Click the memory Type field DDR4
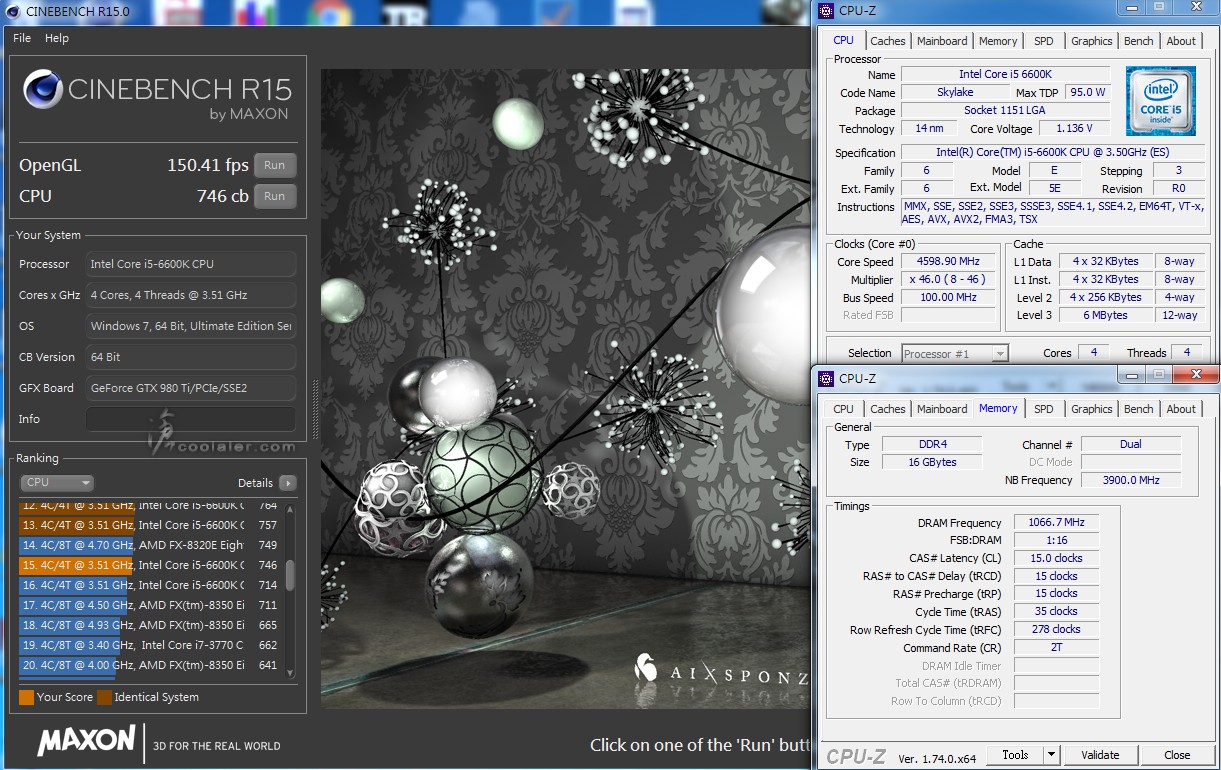 click(x=932, y=444)
